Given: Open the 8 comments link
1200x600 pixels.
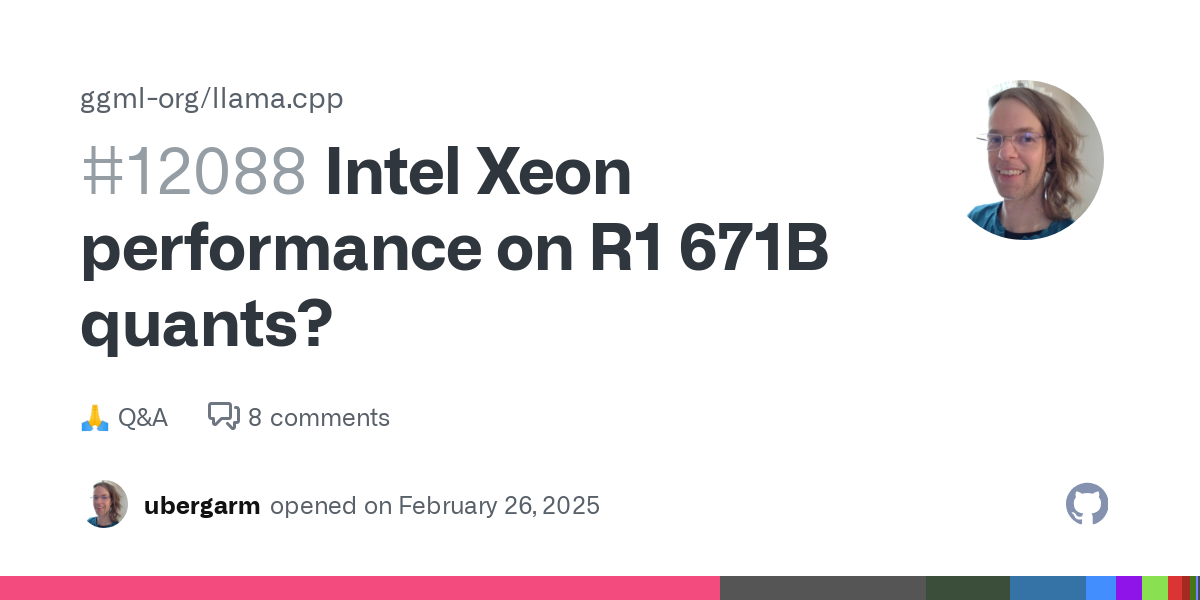Looking at the screenshot, I should pos(318,418).
